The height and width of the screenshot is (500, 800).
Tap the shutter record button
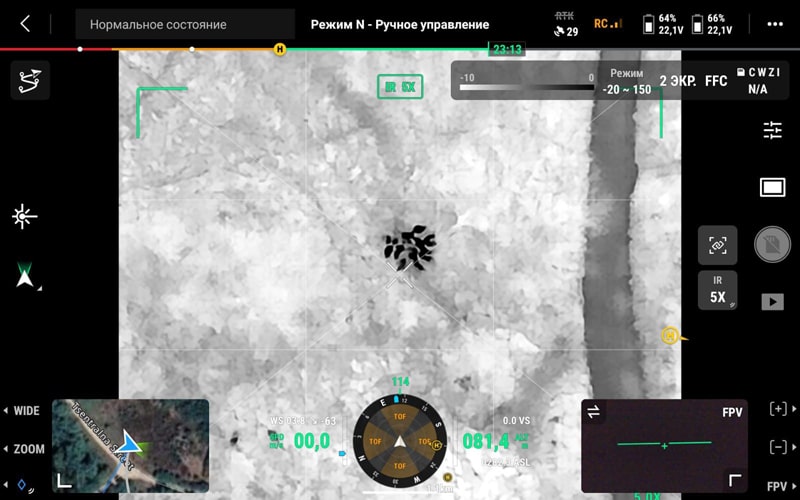[772, 244]
